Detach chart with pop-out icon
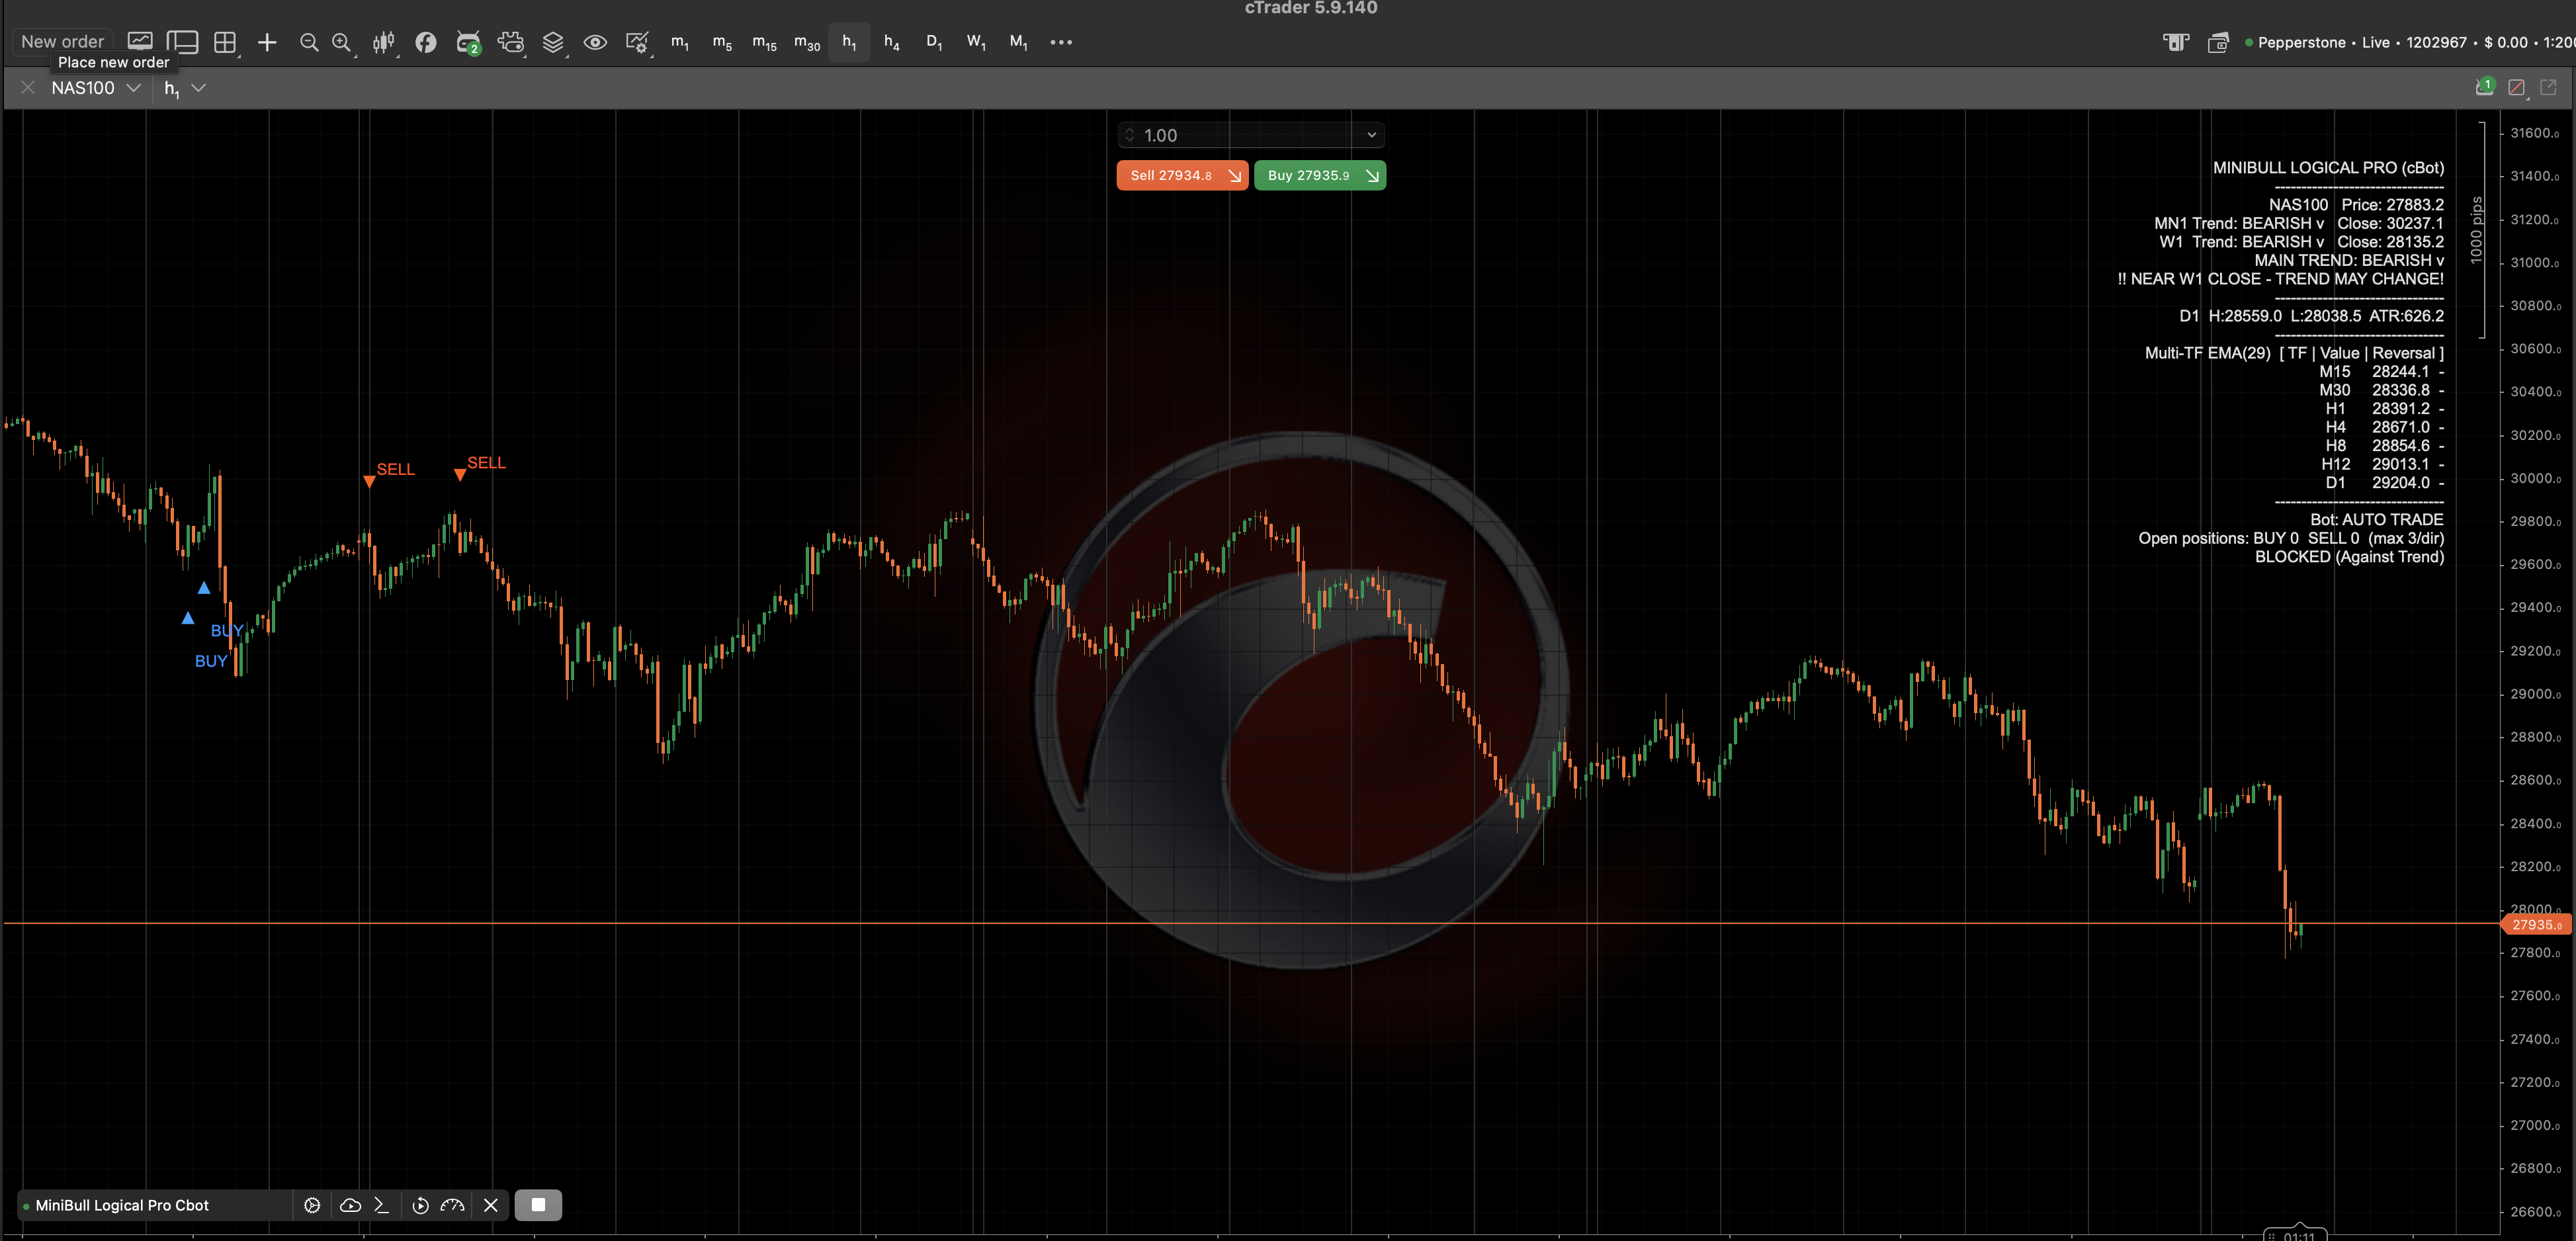This screenshot has height=1241, width=2576. [x=2548, y=88]
